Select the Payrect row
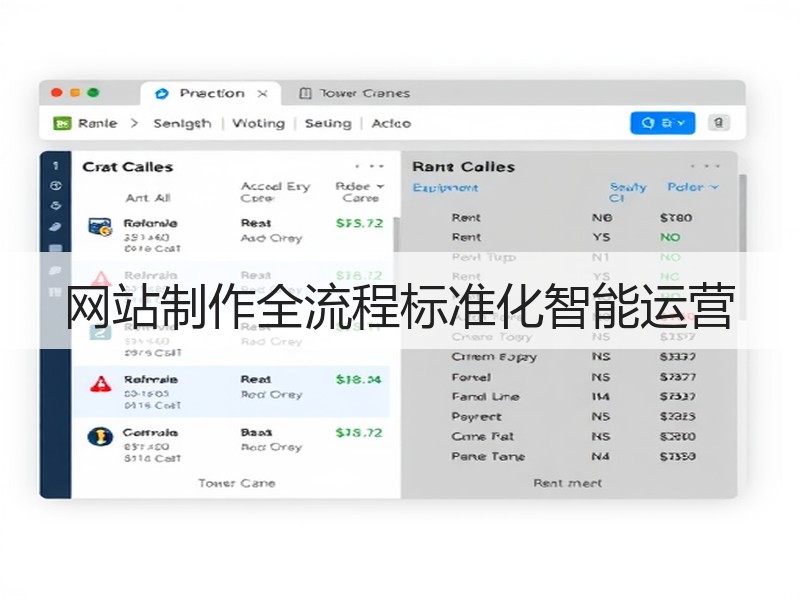This screenshot has width=800, height=600. [571, 417]
